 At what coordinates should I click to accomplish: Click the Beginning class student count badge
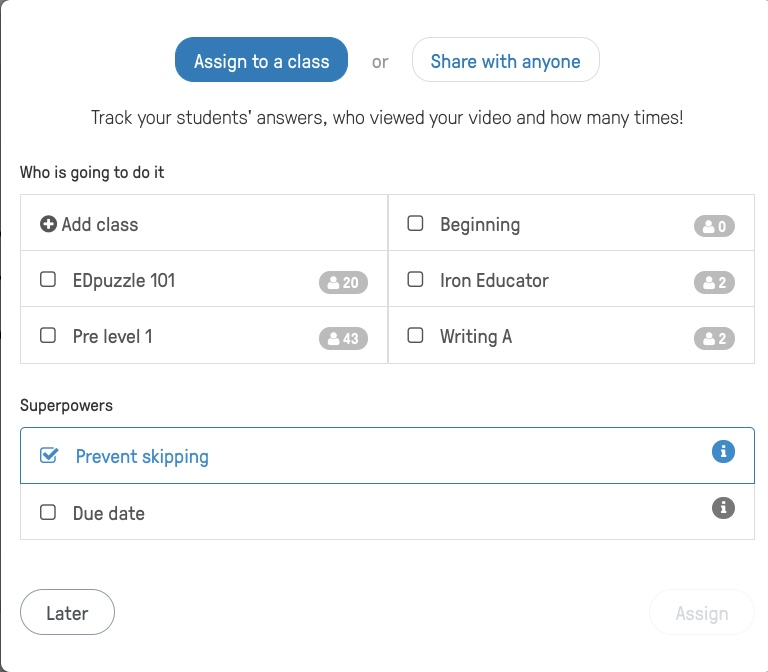(x=714, y=227)
